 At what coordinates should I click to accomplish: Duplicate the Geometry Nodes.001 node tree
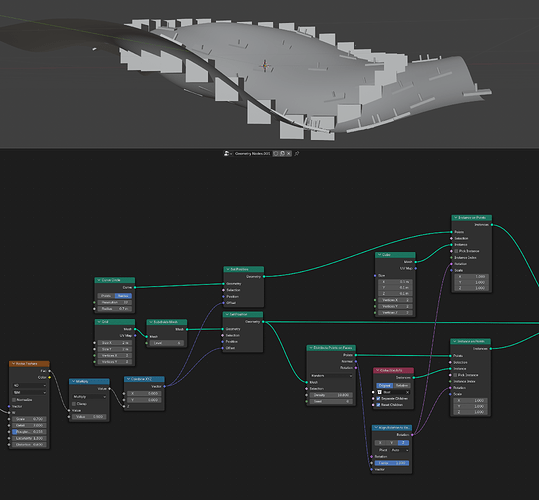click(x=282, y=154)
